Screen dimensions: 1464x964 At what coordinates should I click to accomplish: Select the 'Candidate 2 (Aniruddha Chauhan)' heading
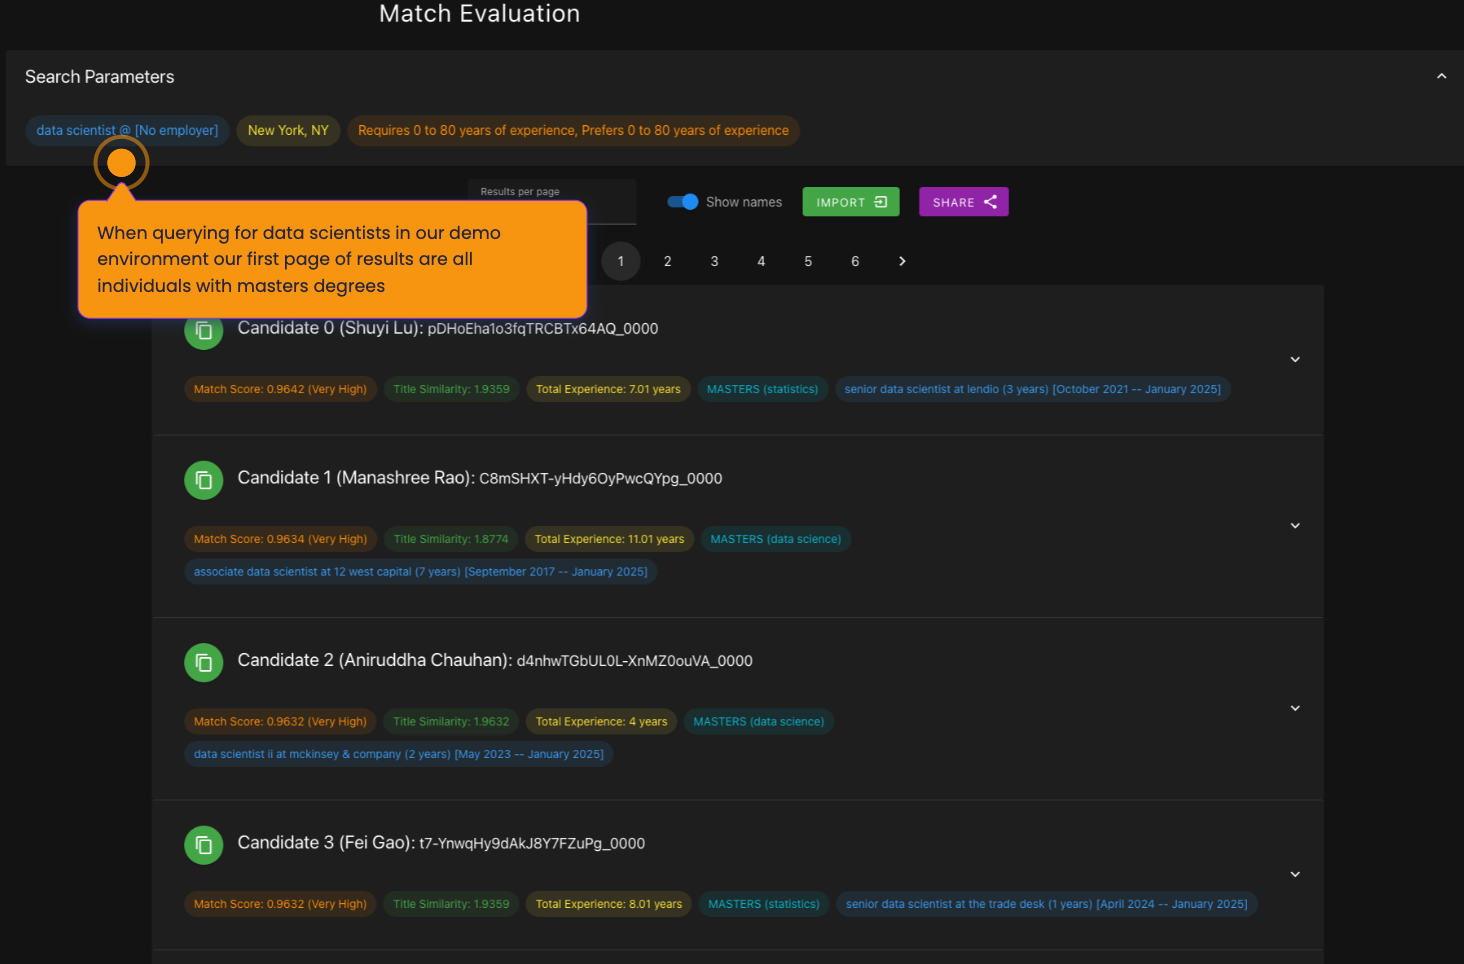coord(375,660)
